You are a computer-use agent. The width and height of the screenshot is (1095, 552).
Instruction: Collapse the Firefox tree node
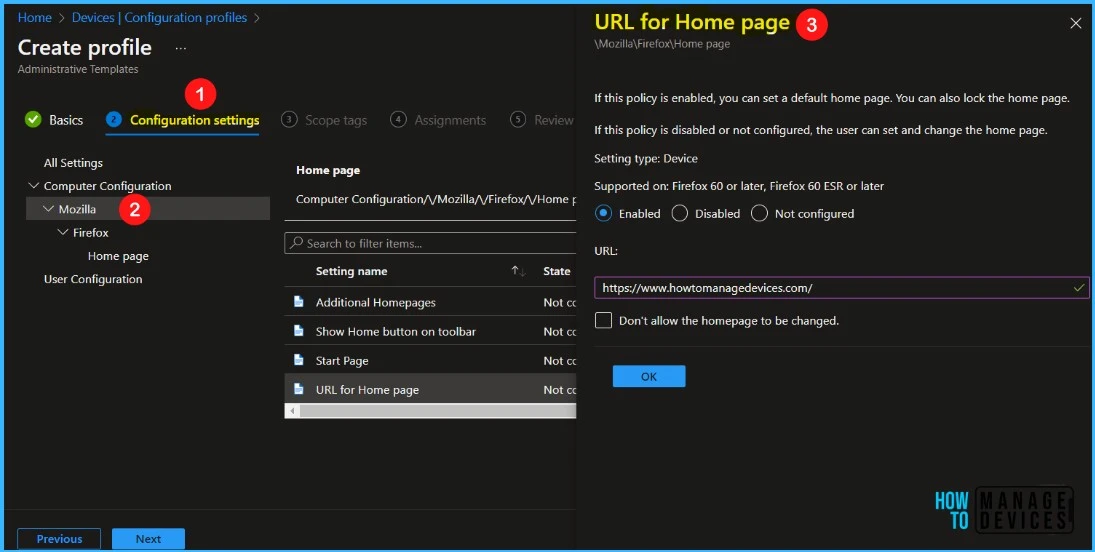click(x=63, y=232)
